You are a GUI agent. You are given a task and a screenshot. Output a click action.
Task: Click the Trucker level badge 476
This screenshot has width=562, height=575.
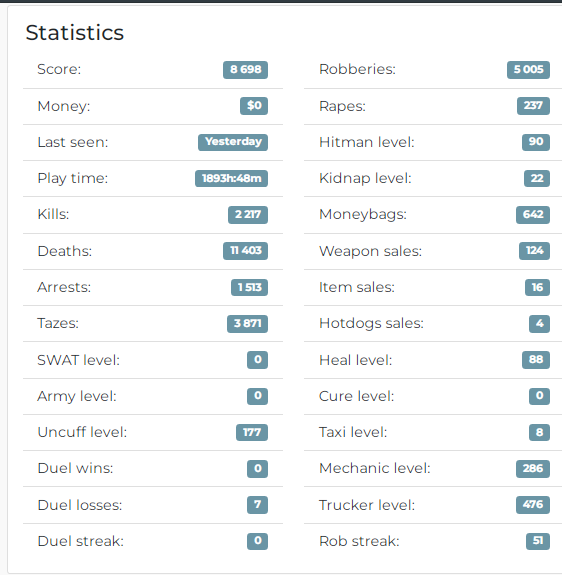(533, 505)
